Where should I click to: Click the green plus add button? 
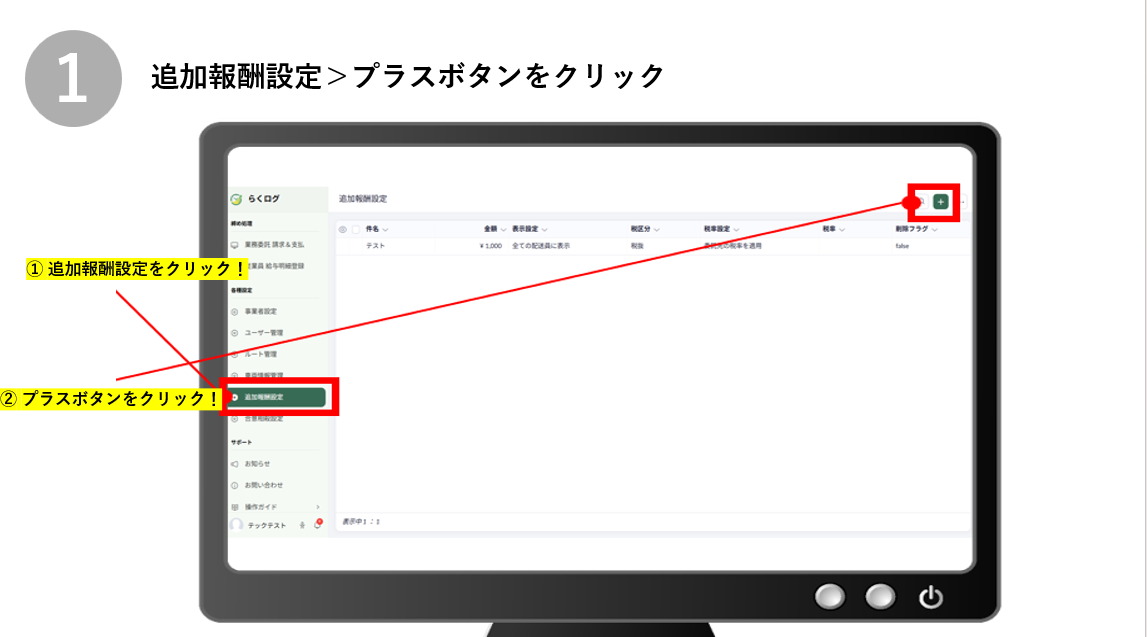pyautogui.click(x=940, y=202)
